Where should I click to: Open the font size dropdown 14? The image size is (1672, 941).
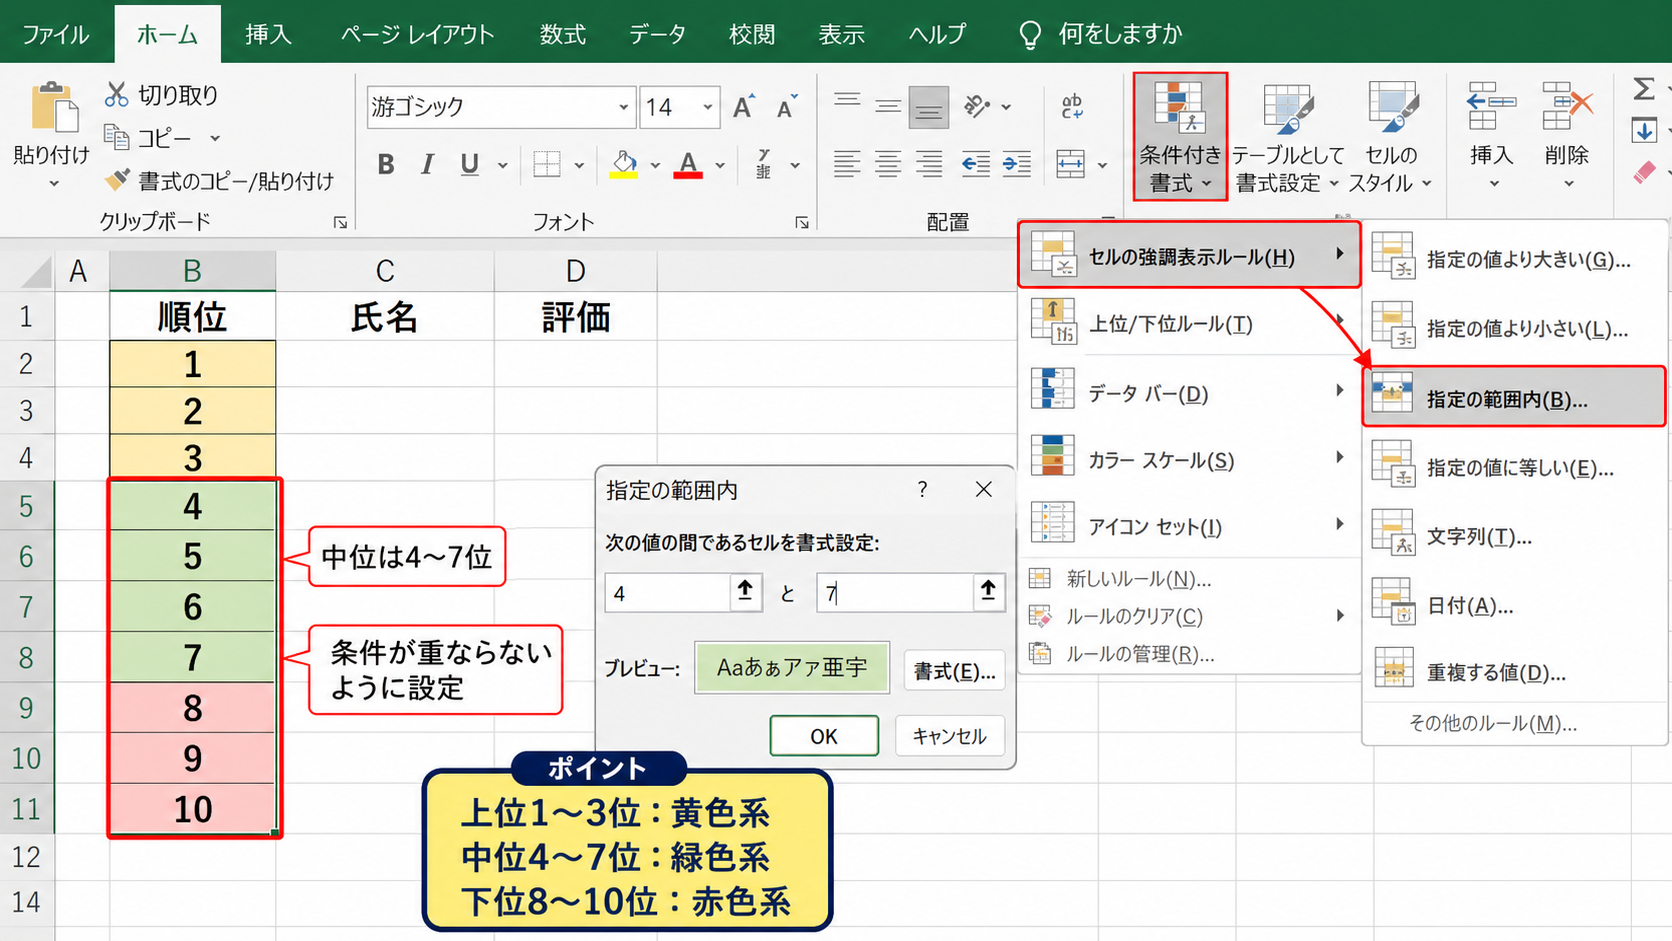pos(707,107)
